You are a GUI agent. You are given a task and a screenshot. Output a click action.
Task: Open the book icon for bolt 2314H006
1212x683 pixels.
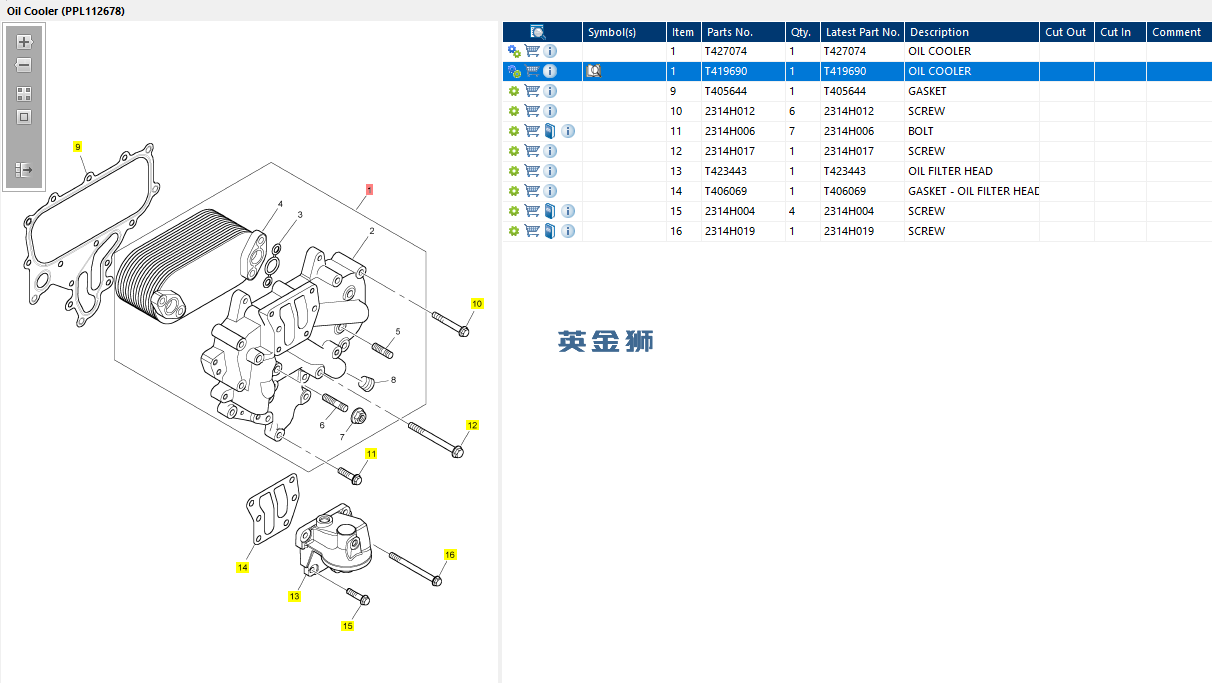(550, 131)
